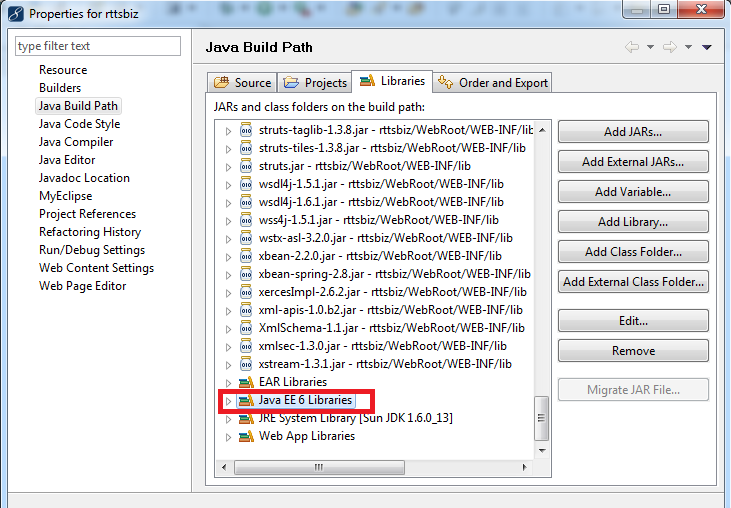Click the JRE System Library icon

[246, 418]
